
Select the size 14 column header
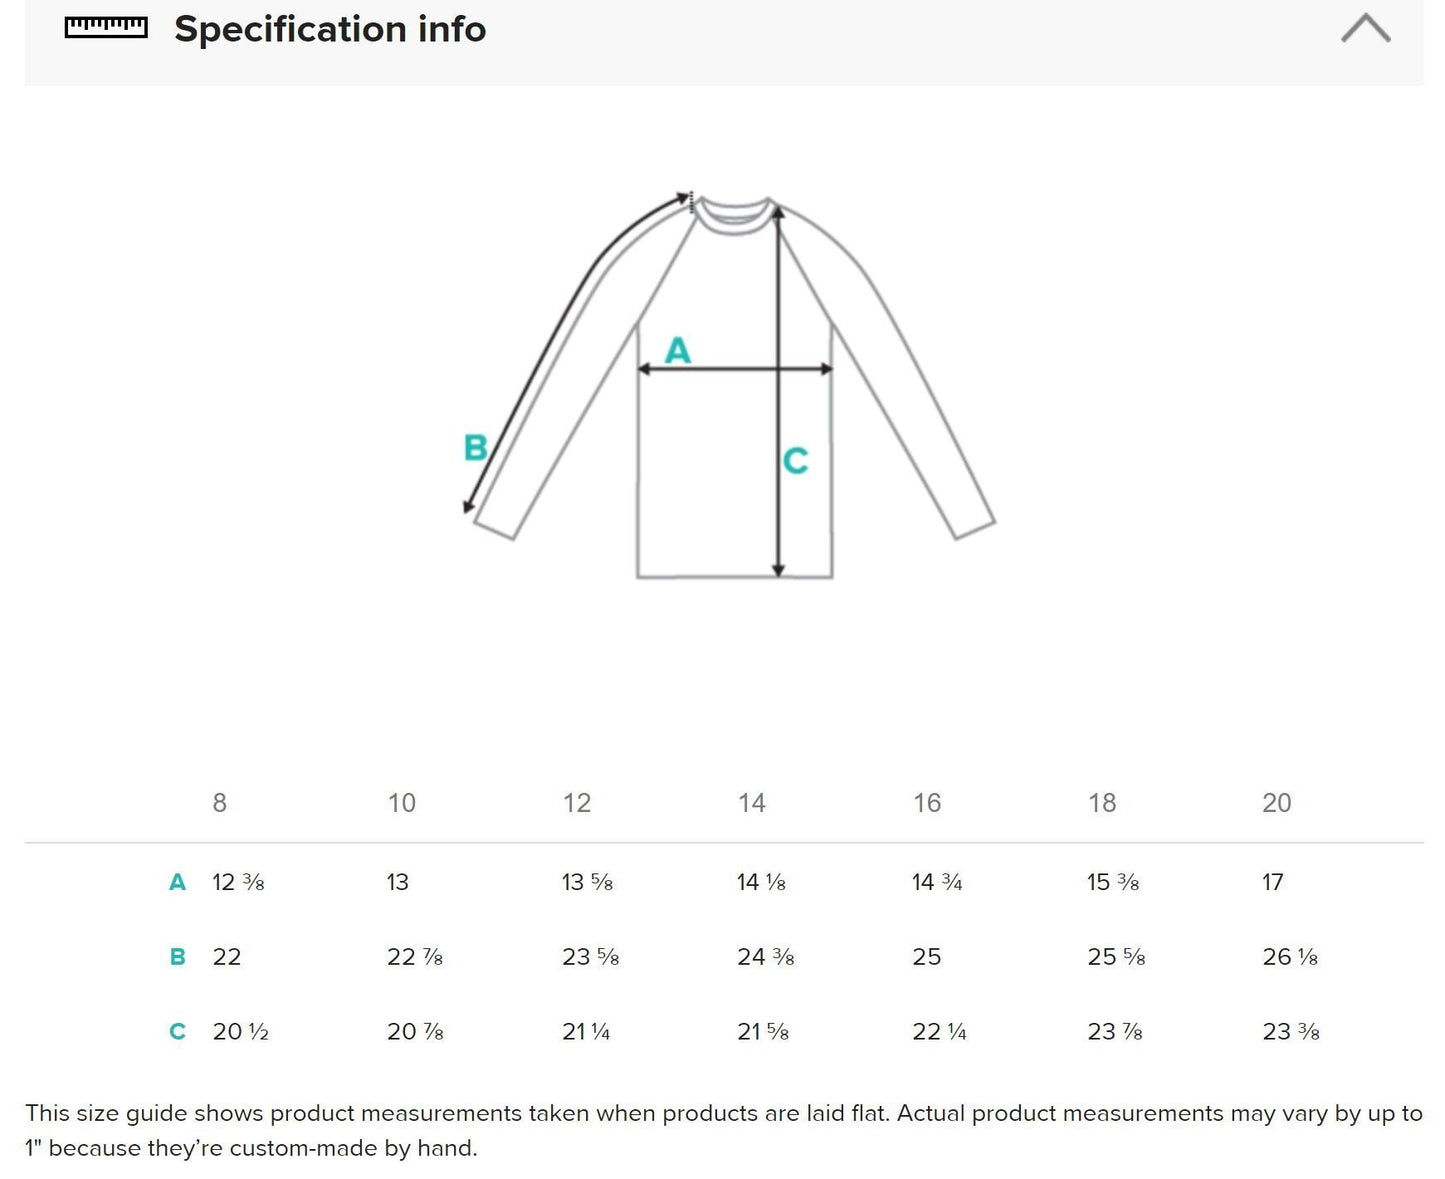pos(752,803)
